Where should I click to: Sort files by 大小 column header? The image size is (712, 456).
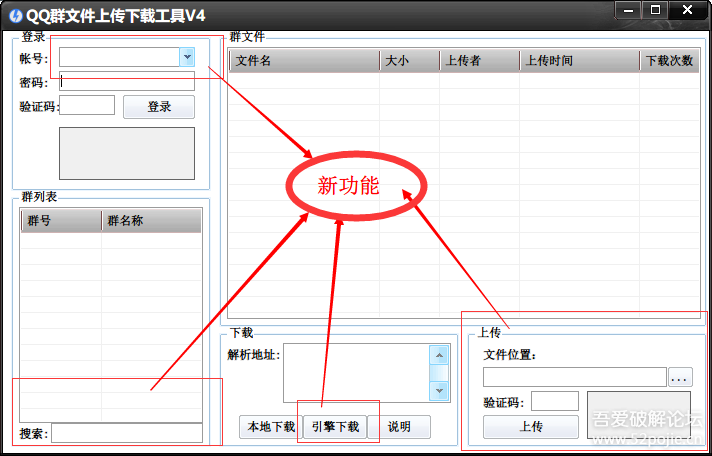coord(410,60)
